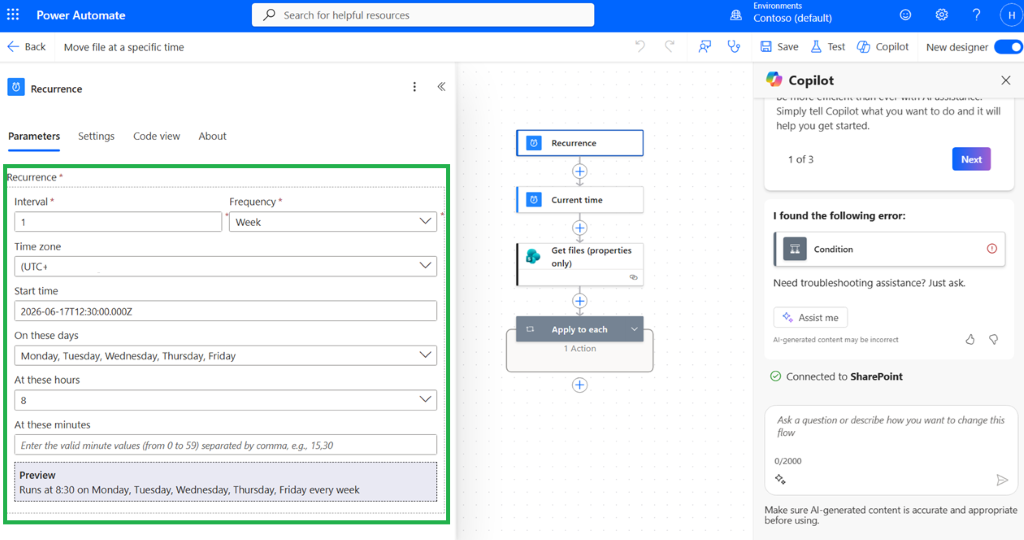Click the Start time input field
This screenshot has height=540, width=1024.
coord(225,311)
